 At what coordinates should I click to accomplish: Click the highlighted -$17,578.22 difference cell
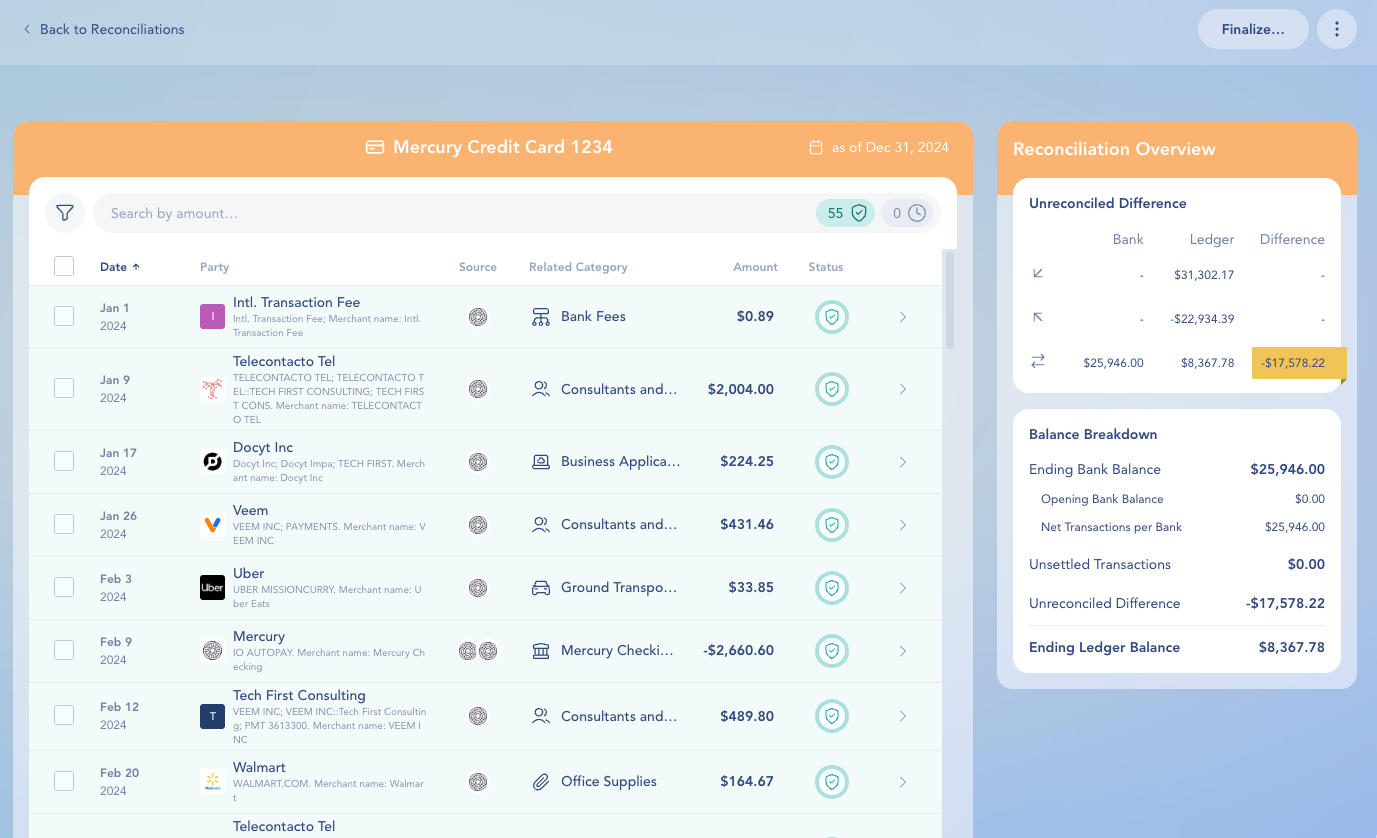pos(1299,363)
